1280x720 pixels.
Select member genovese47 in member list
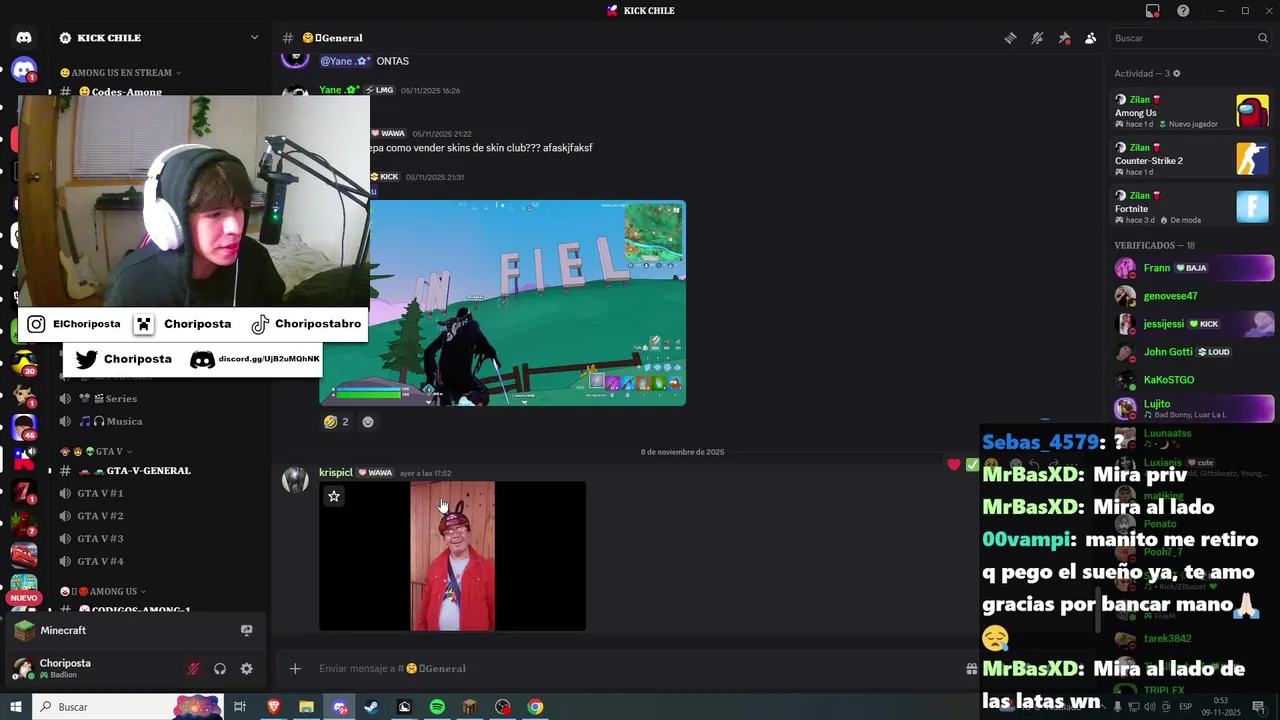point(1194,296)
